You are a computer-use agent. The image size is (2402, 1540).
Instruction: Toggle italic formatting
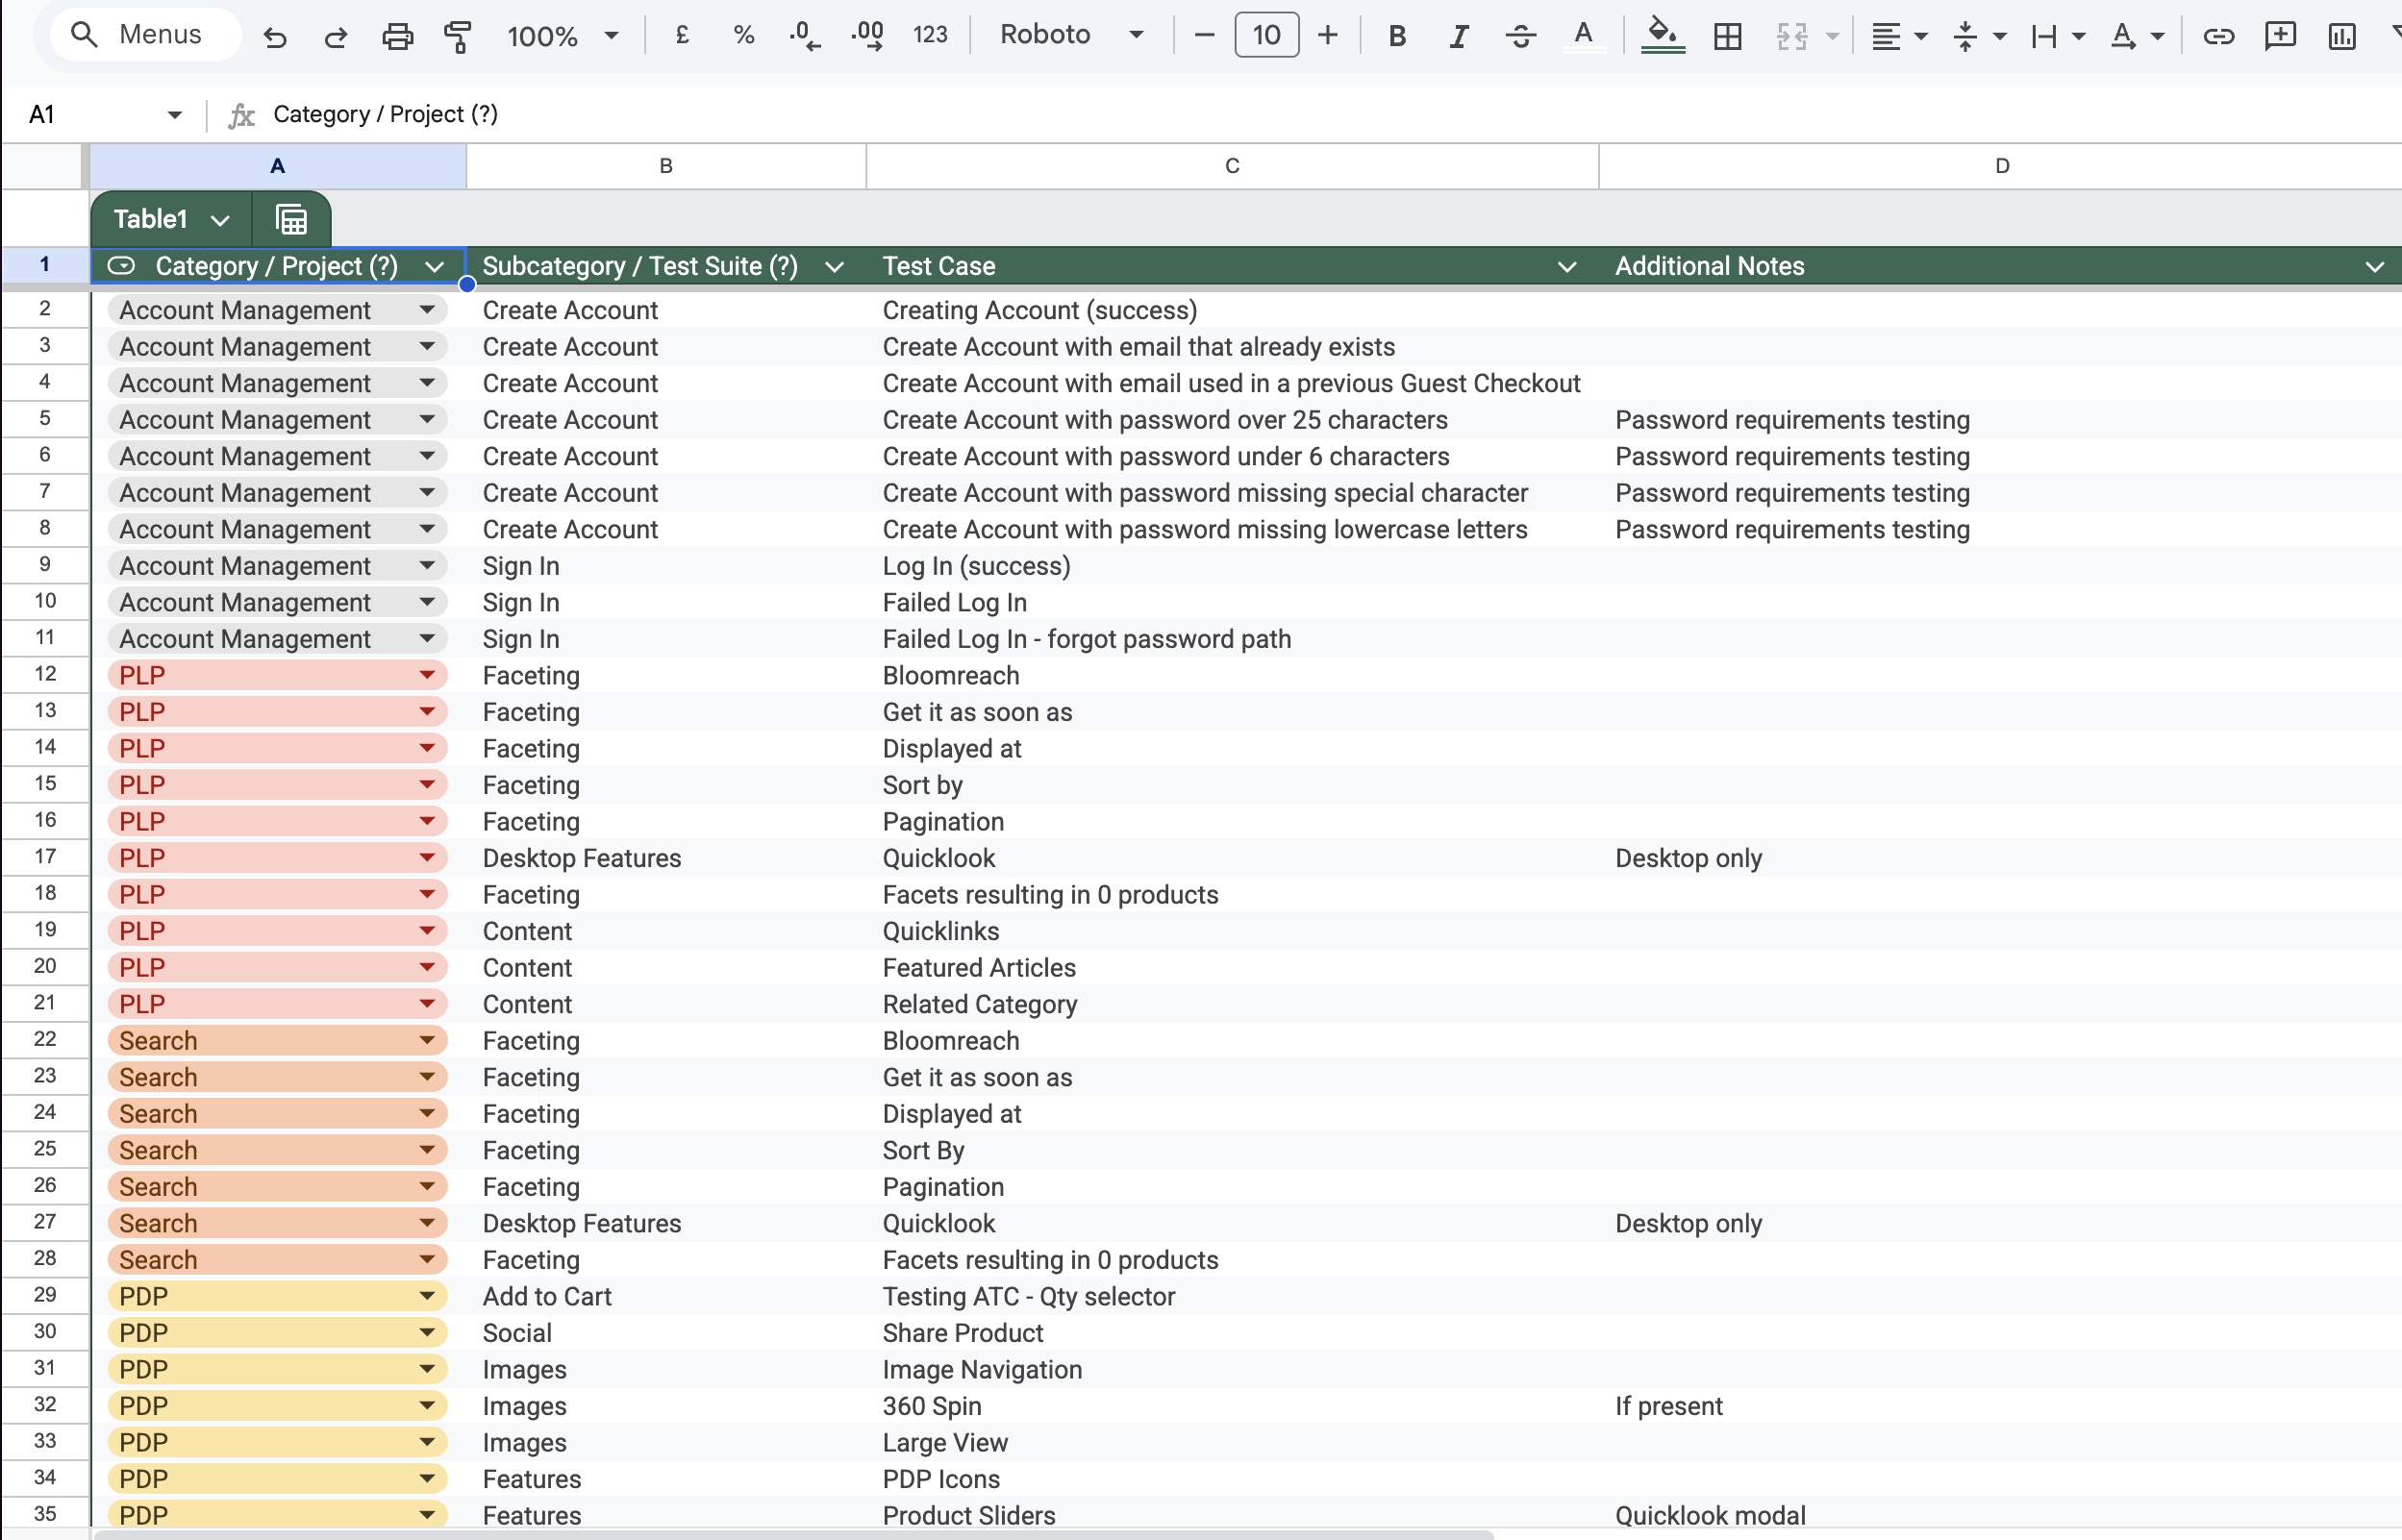(1458, 37)
